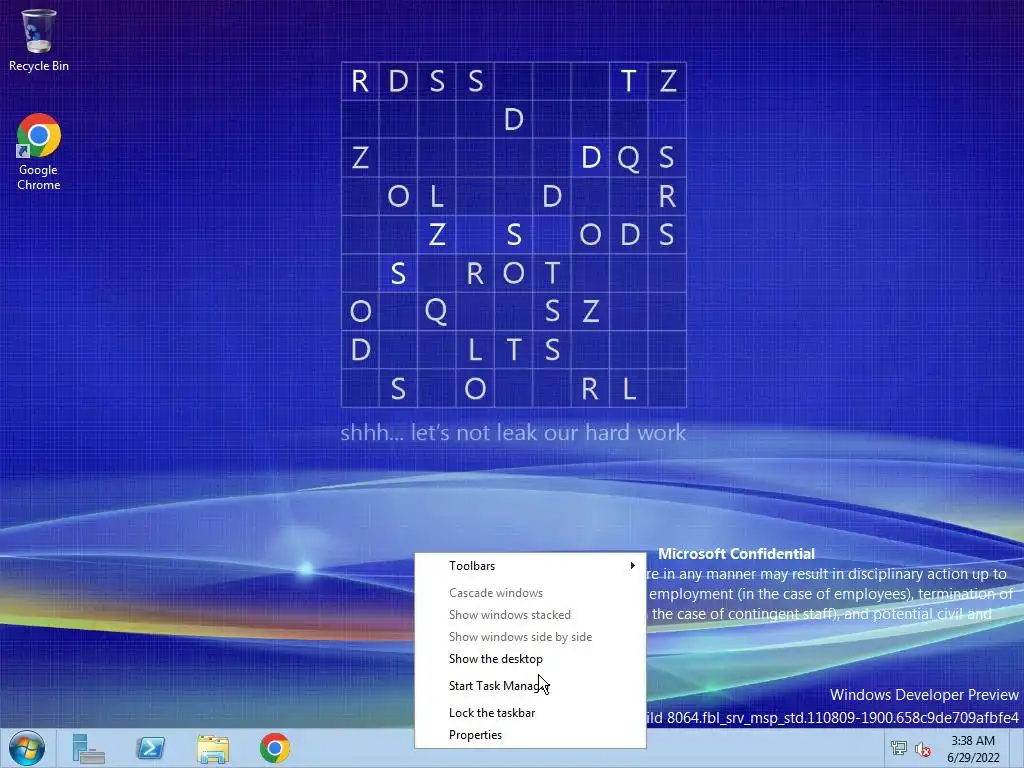Viewport: 1024px width, 768px height.
Task: Choose Show windows stacked
Action: click(x=530, y=615)
